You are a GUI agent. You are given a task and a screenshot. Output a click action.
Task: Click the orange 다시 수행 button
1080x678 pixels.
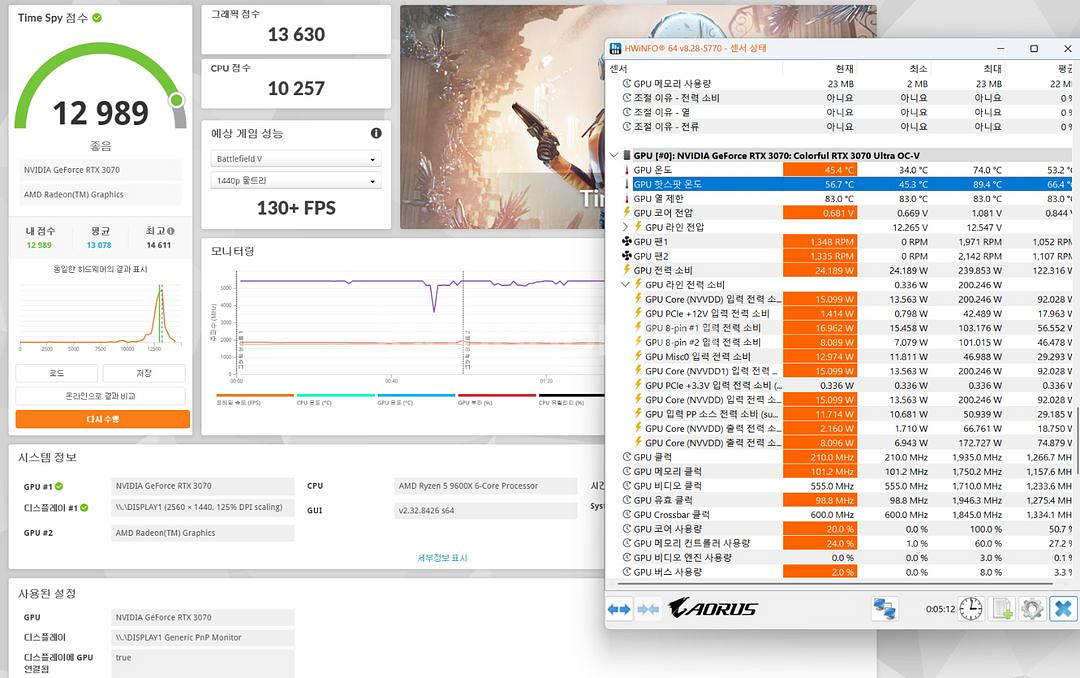click(103, 419)
